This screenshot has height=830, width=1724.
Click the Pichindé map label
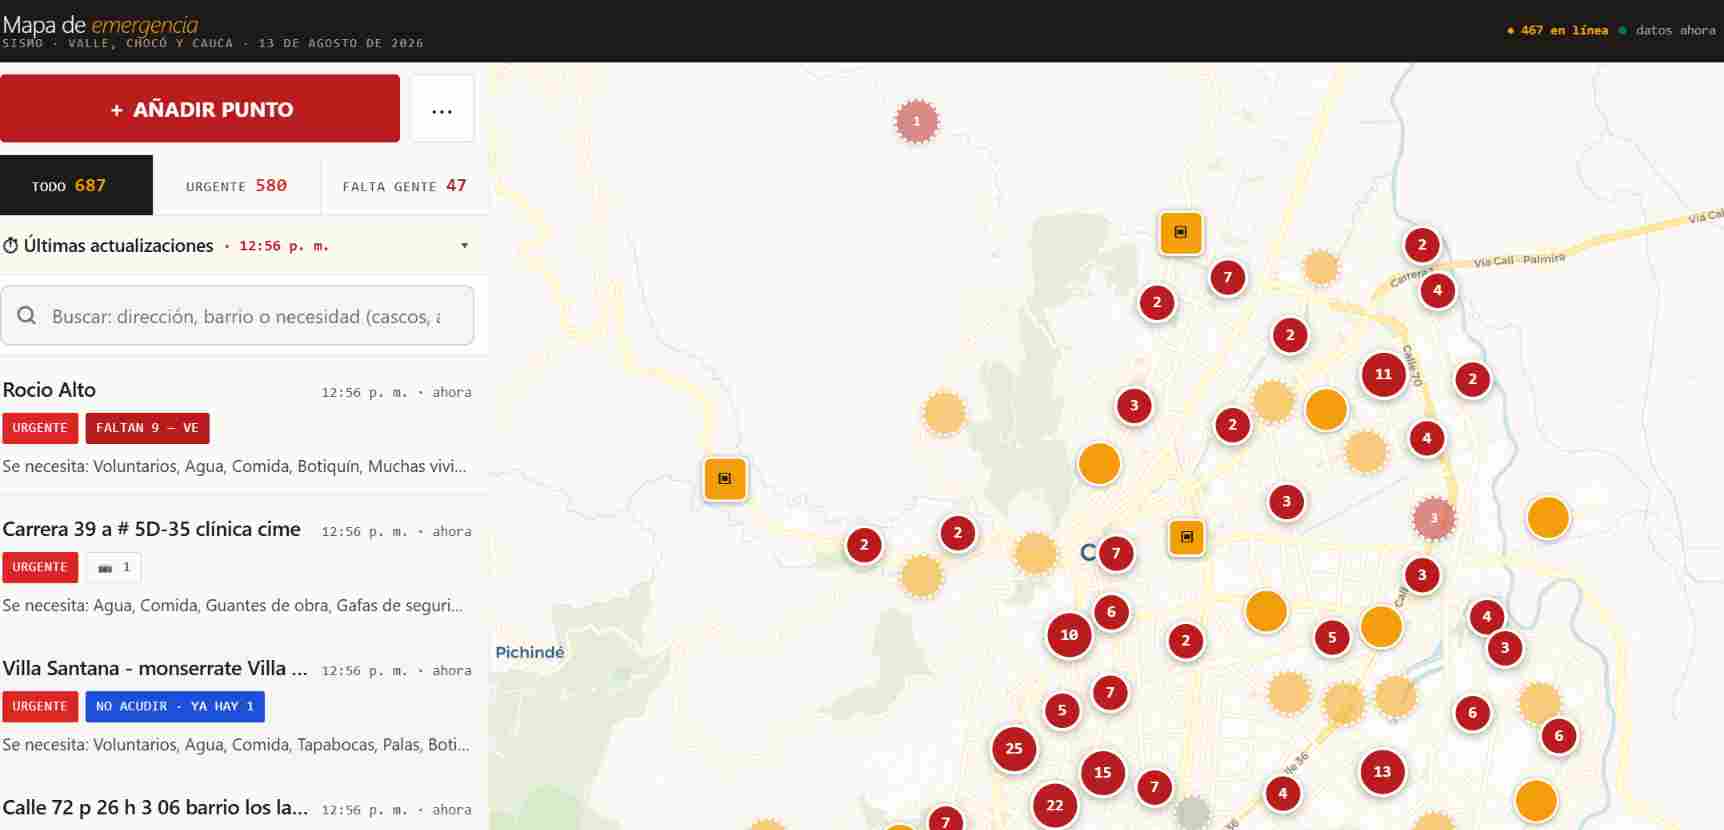tap(530, 652)
